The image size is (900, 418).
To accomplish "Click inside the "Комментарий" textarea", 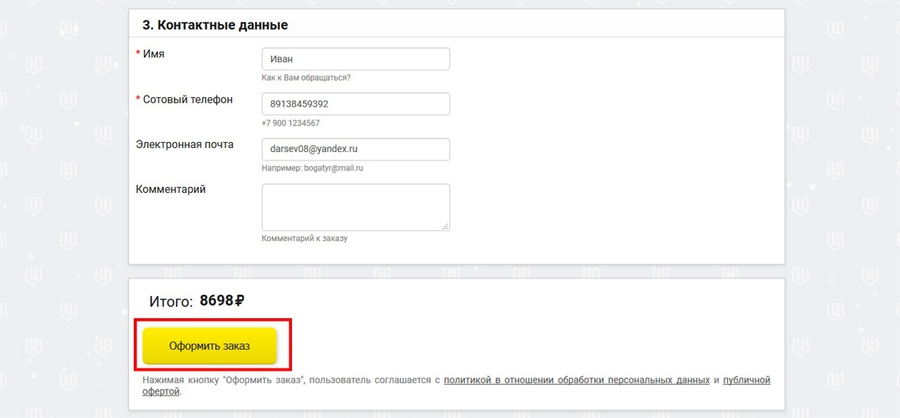I will (355, 207).
